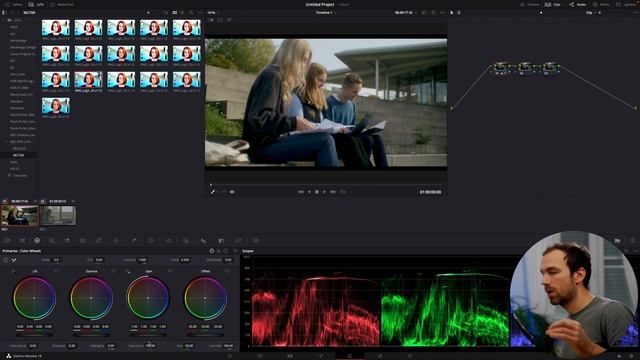This screenshot has width=640, height=360.
Task: Open the Curves palette
Action: click(99, 241)
